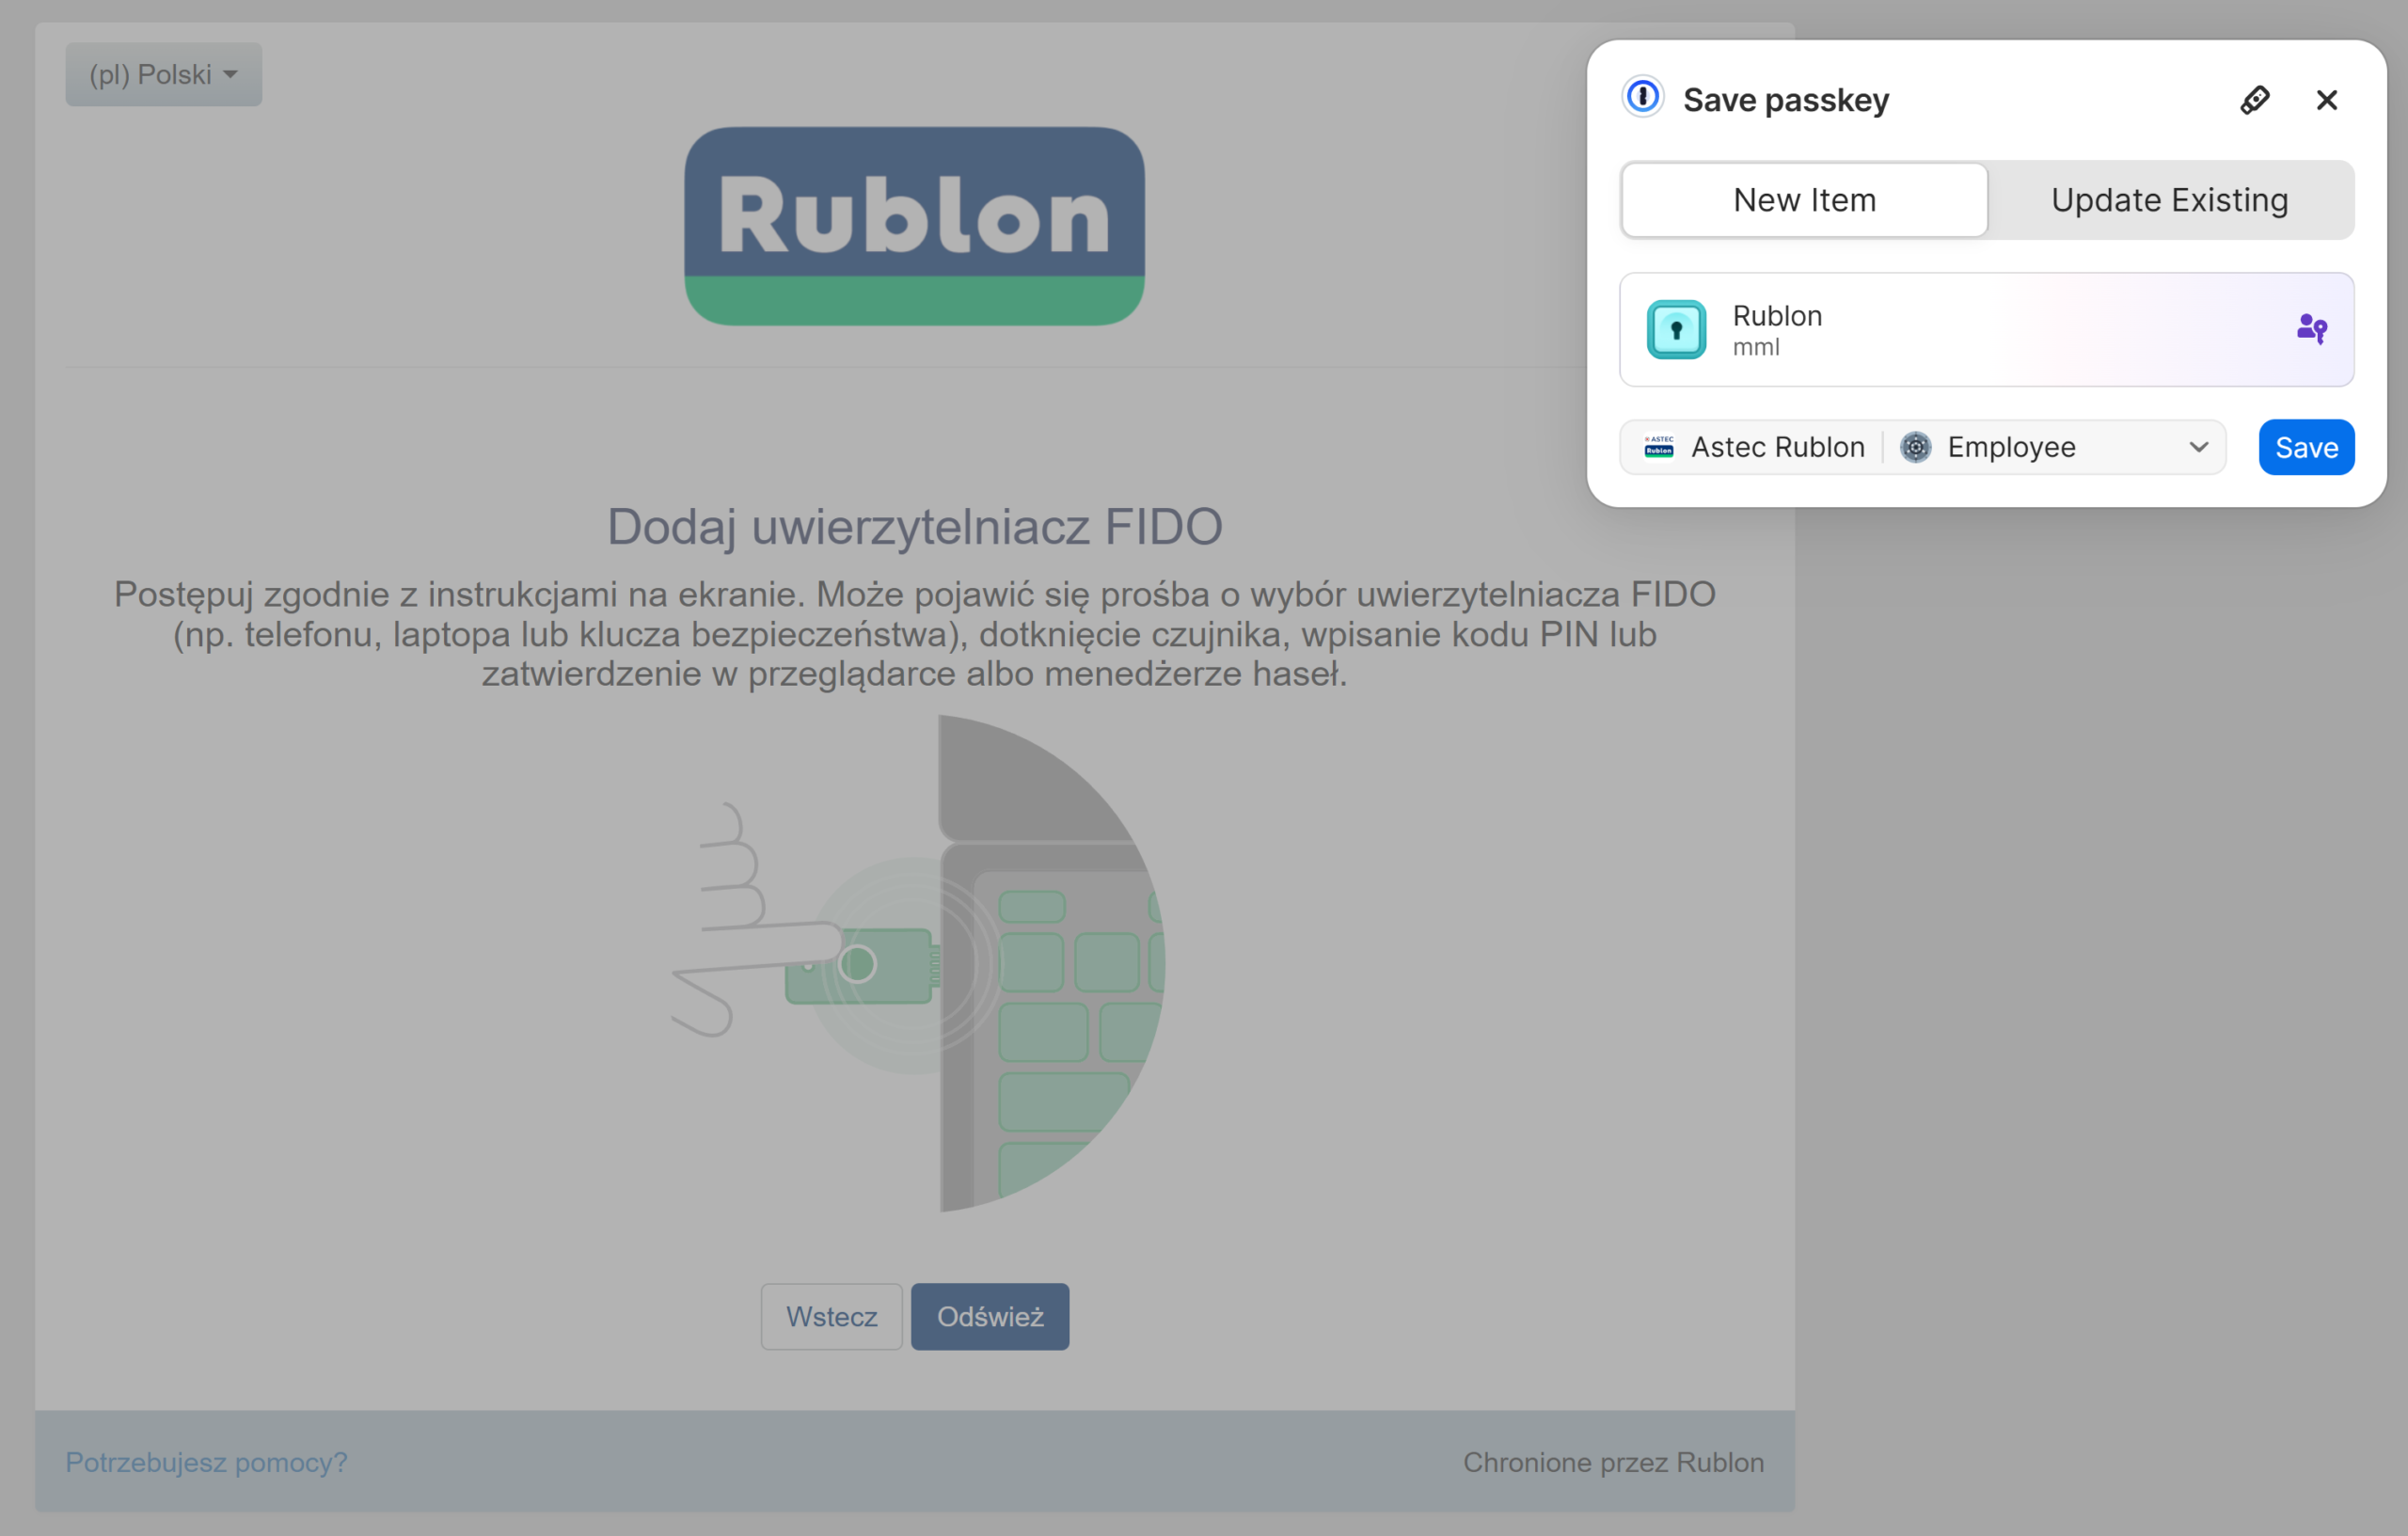Click the Astec Rublon account logo icon
Screen dimensions: 2408x1536
1658,447
